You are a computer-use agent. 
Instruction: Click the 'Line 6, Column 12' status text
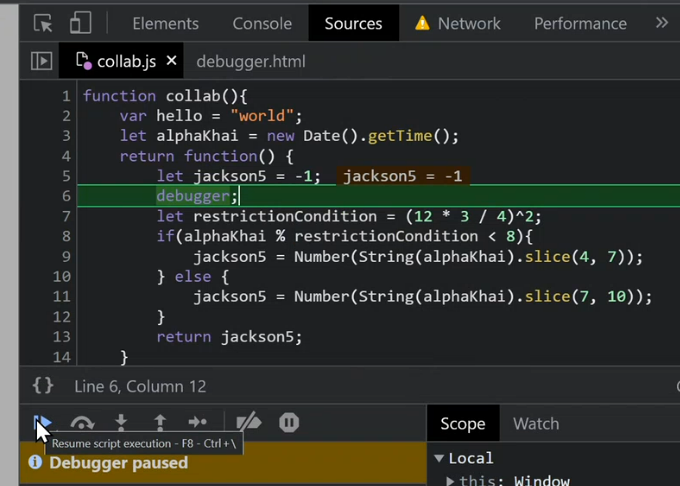click(140, 386)
